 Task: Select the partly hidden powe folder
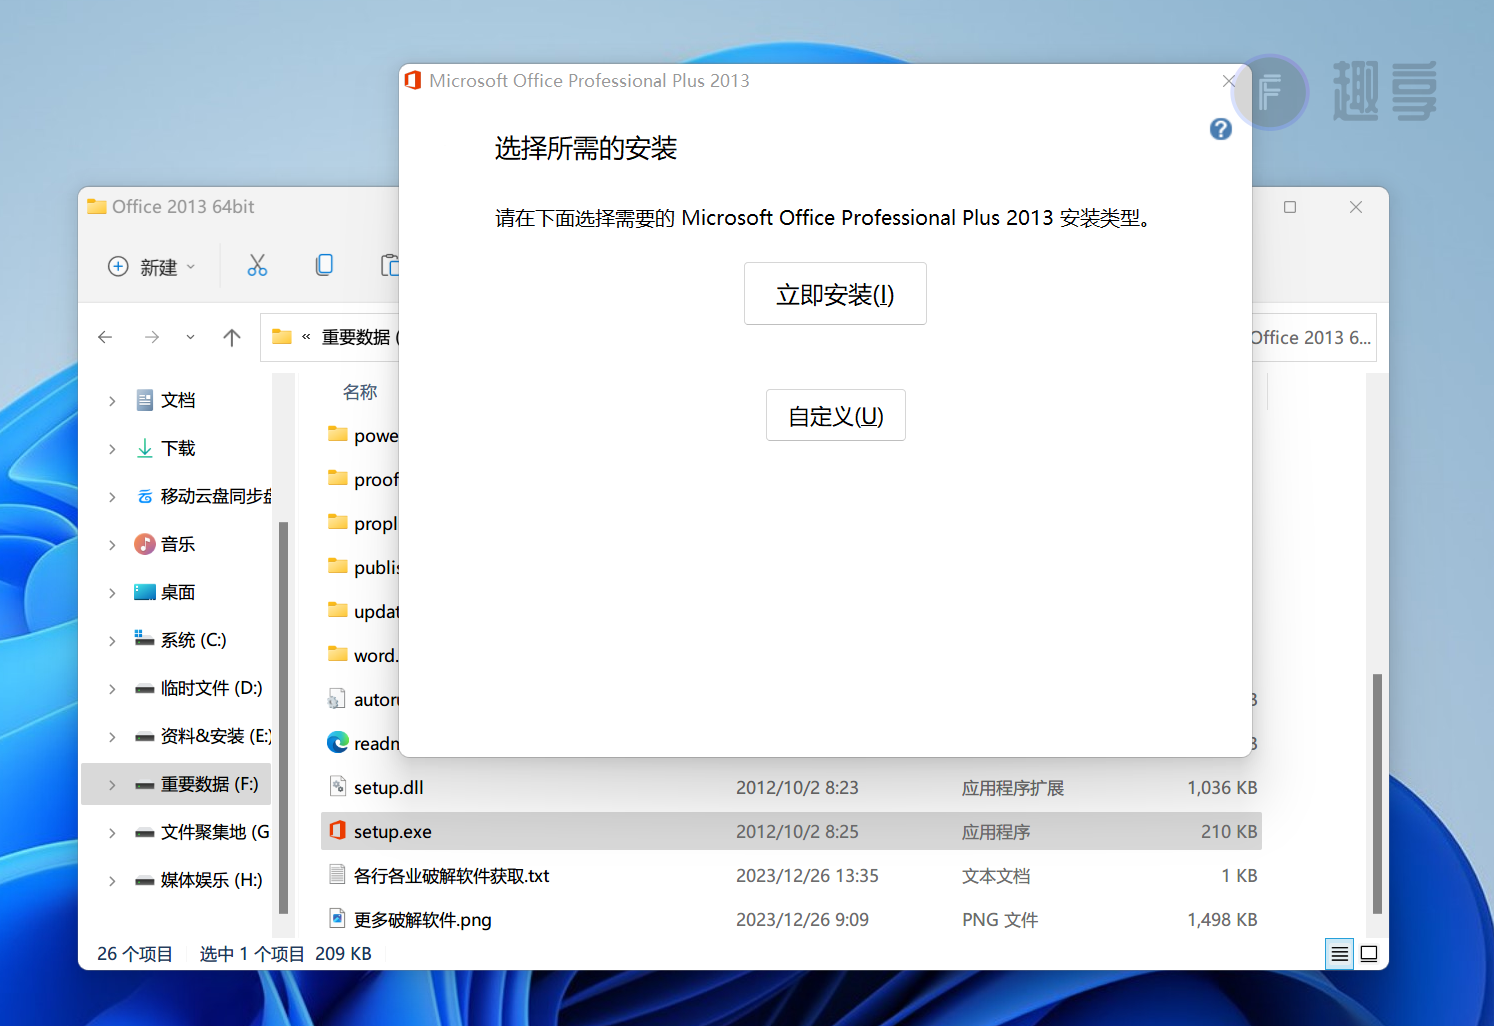coord(362,435)
